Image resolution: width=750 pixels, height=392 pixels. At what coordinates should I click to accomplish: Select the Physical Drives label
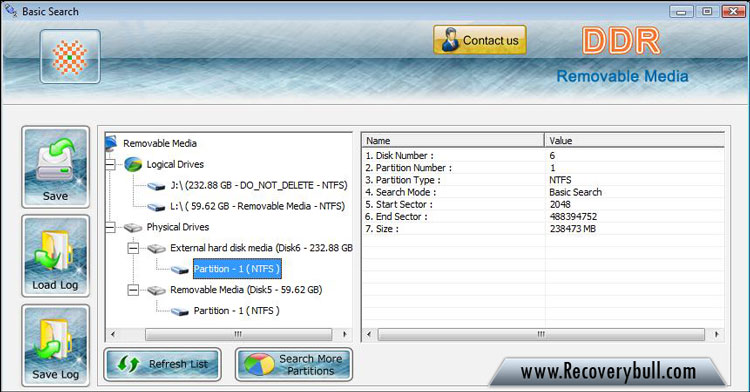[x=177, y=227]
